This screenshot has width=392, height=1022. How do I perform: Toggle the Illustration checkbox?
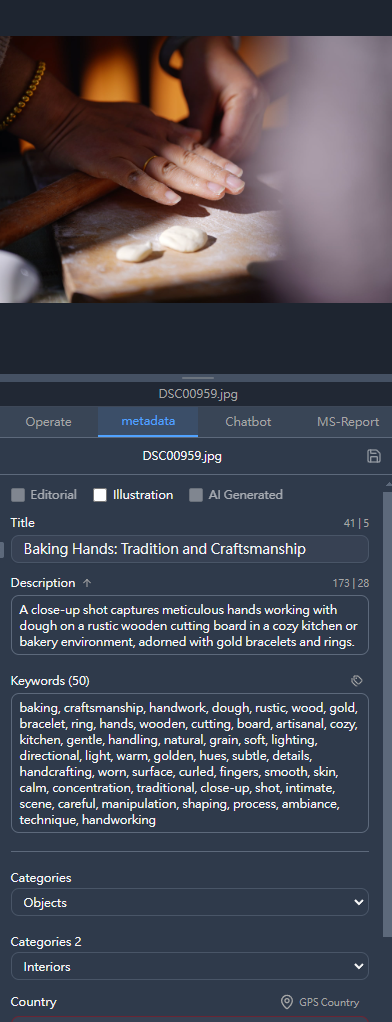100,495
